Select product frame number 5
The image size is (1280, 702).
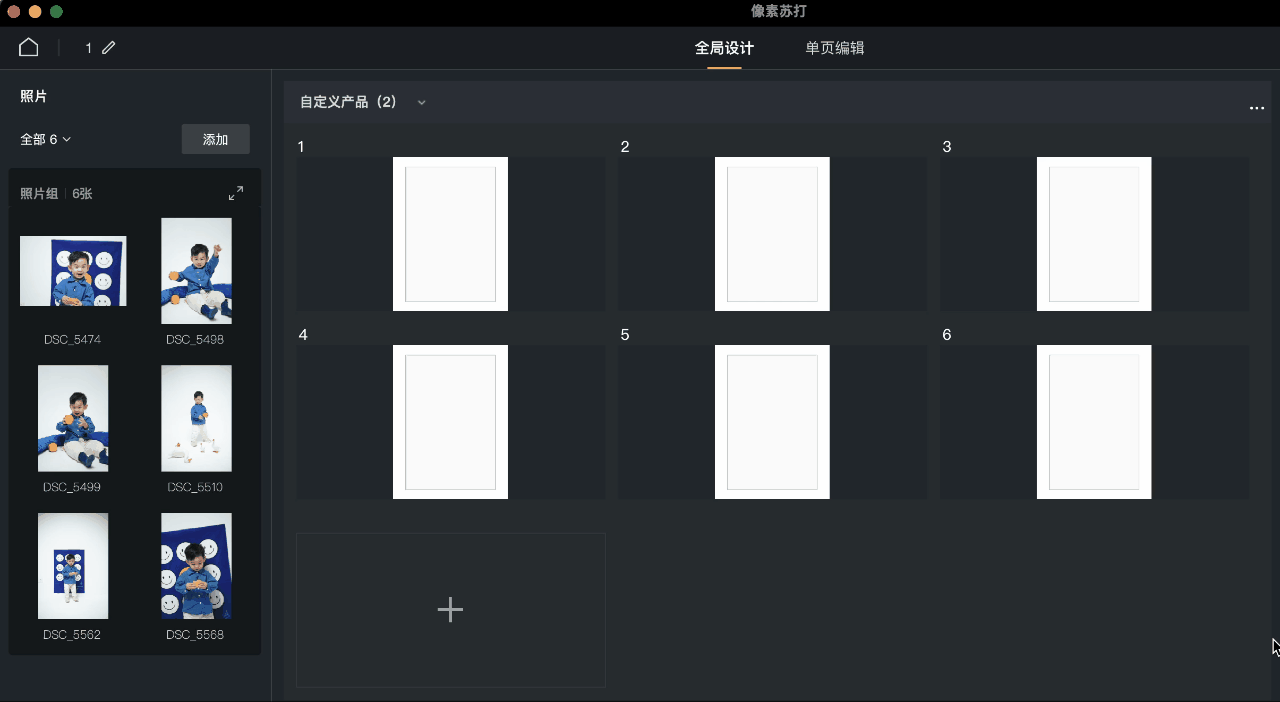point(772,421)
